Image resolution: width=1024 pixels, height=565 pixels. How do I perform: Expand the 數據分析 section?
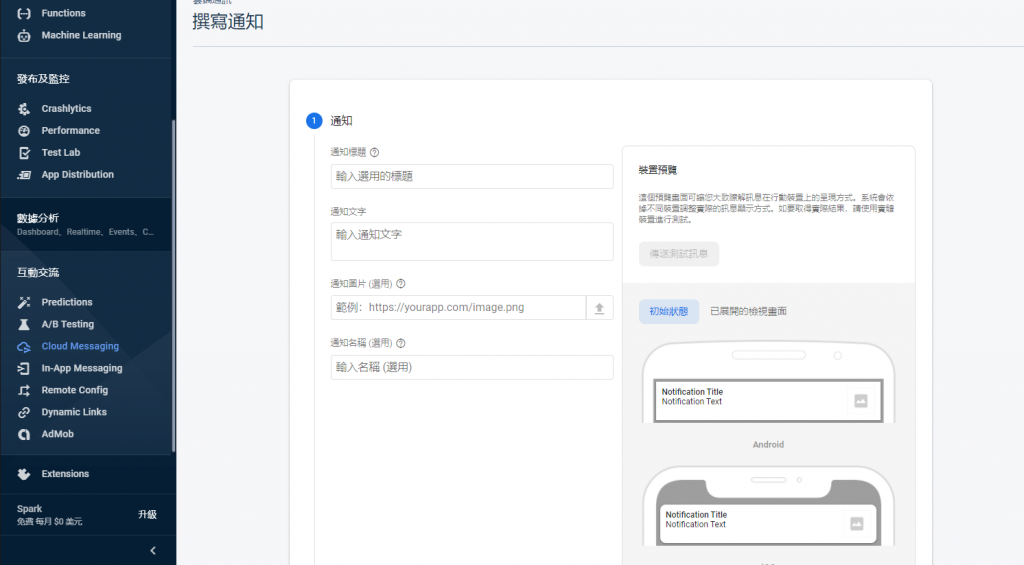(x=86, y=223)
